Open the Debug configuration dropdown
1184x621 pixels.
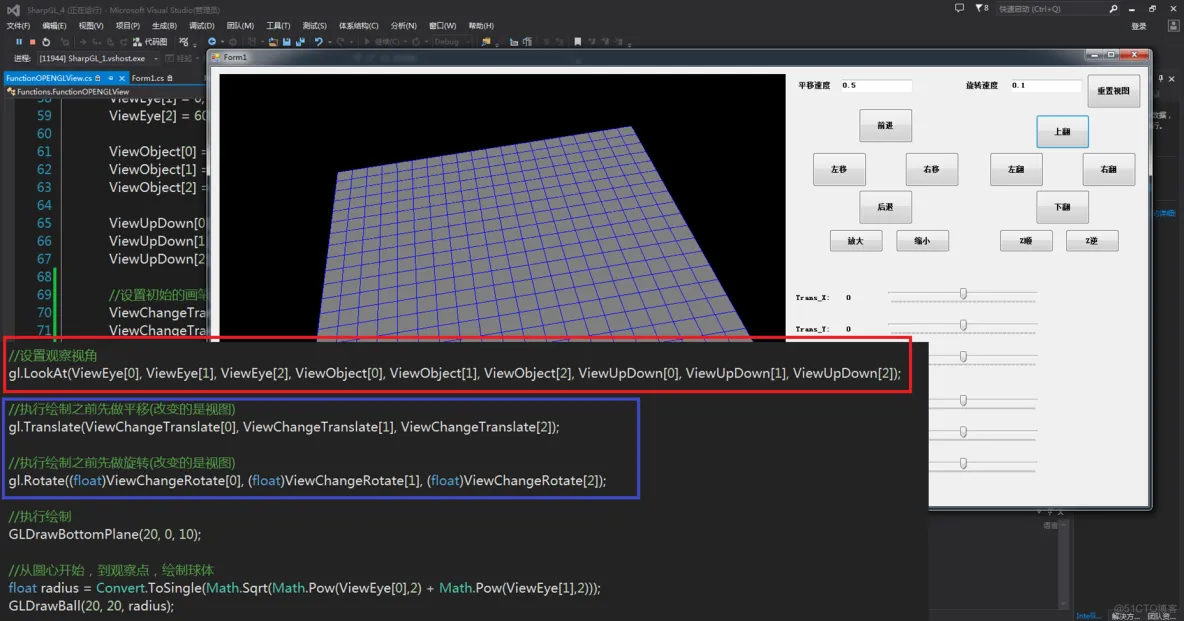click(452, 42)
